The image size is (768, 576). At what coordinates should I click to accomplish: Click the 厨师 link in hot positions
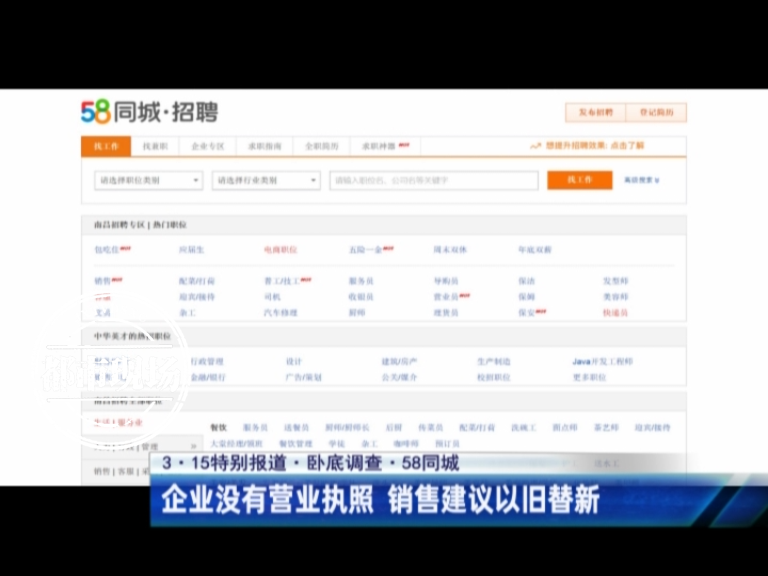coord(357,312)
